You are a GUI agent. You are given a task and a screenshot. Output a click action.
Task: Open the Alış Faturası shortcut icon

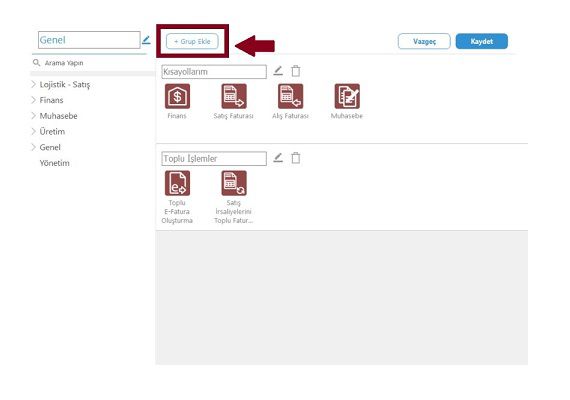pyautogui.click(x=290, y=96)
